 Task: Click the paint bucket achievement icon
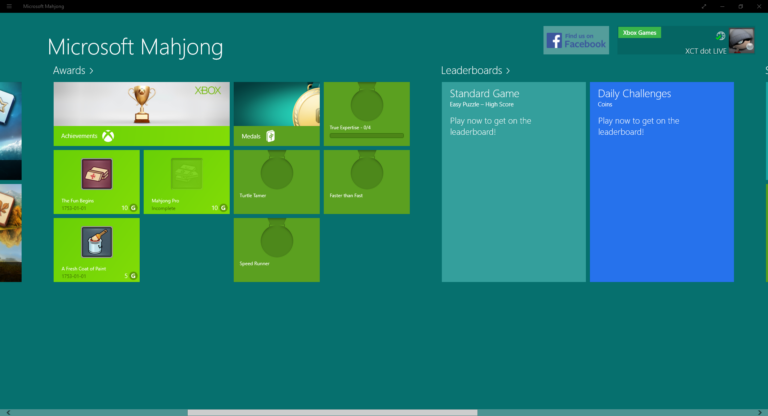pyautogui.click(x=97, y=242)
